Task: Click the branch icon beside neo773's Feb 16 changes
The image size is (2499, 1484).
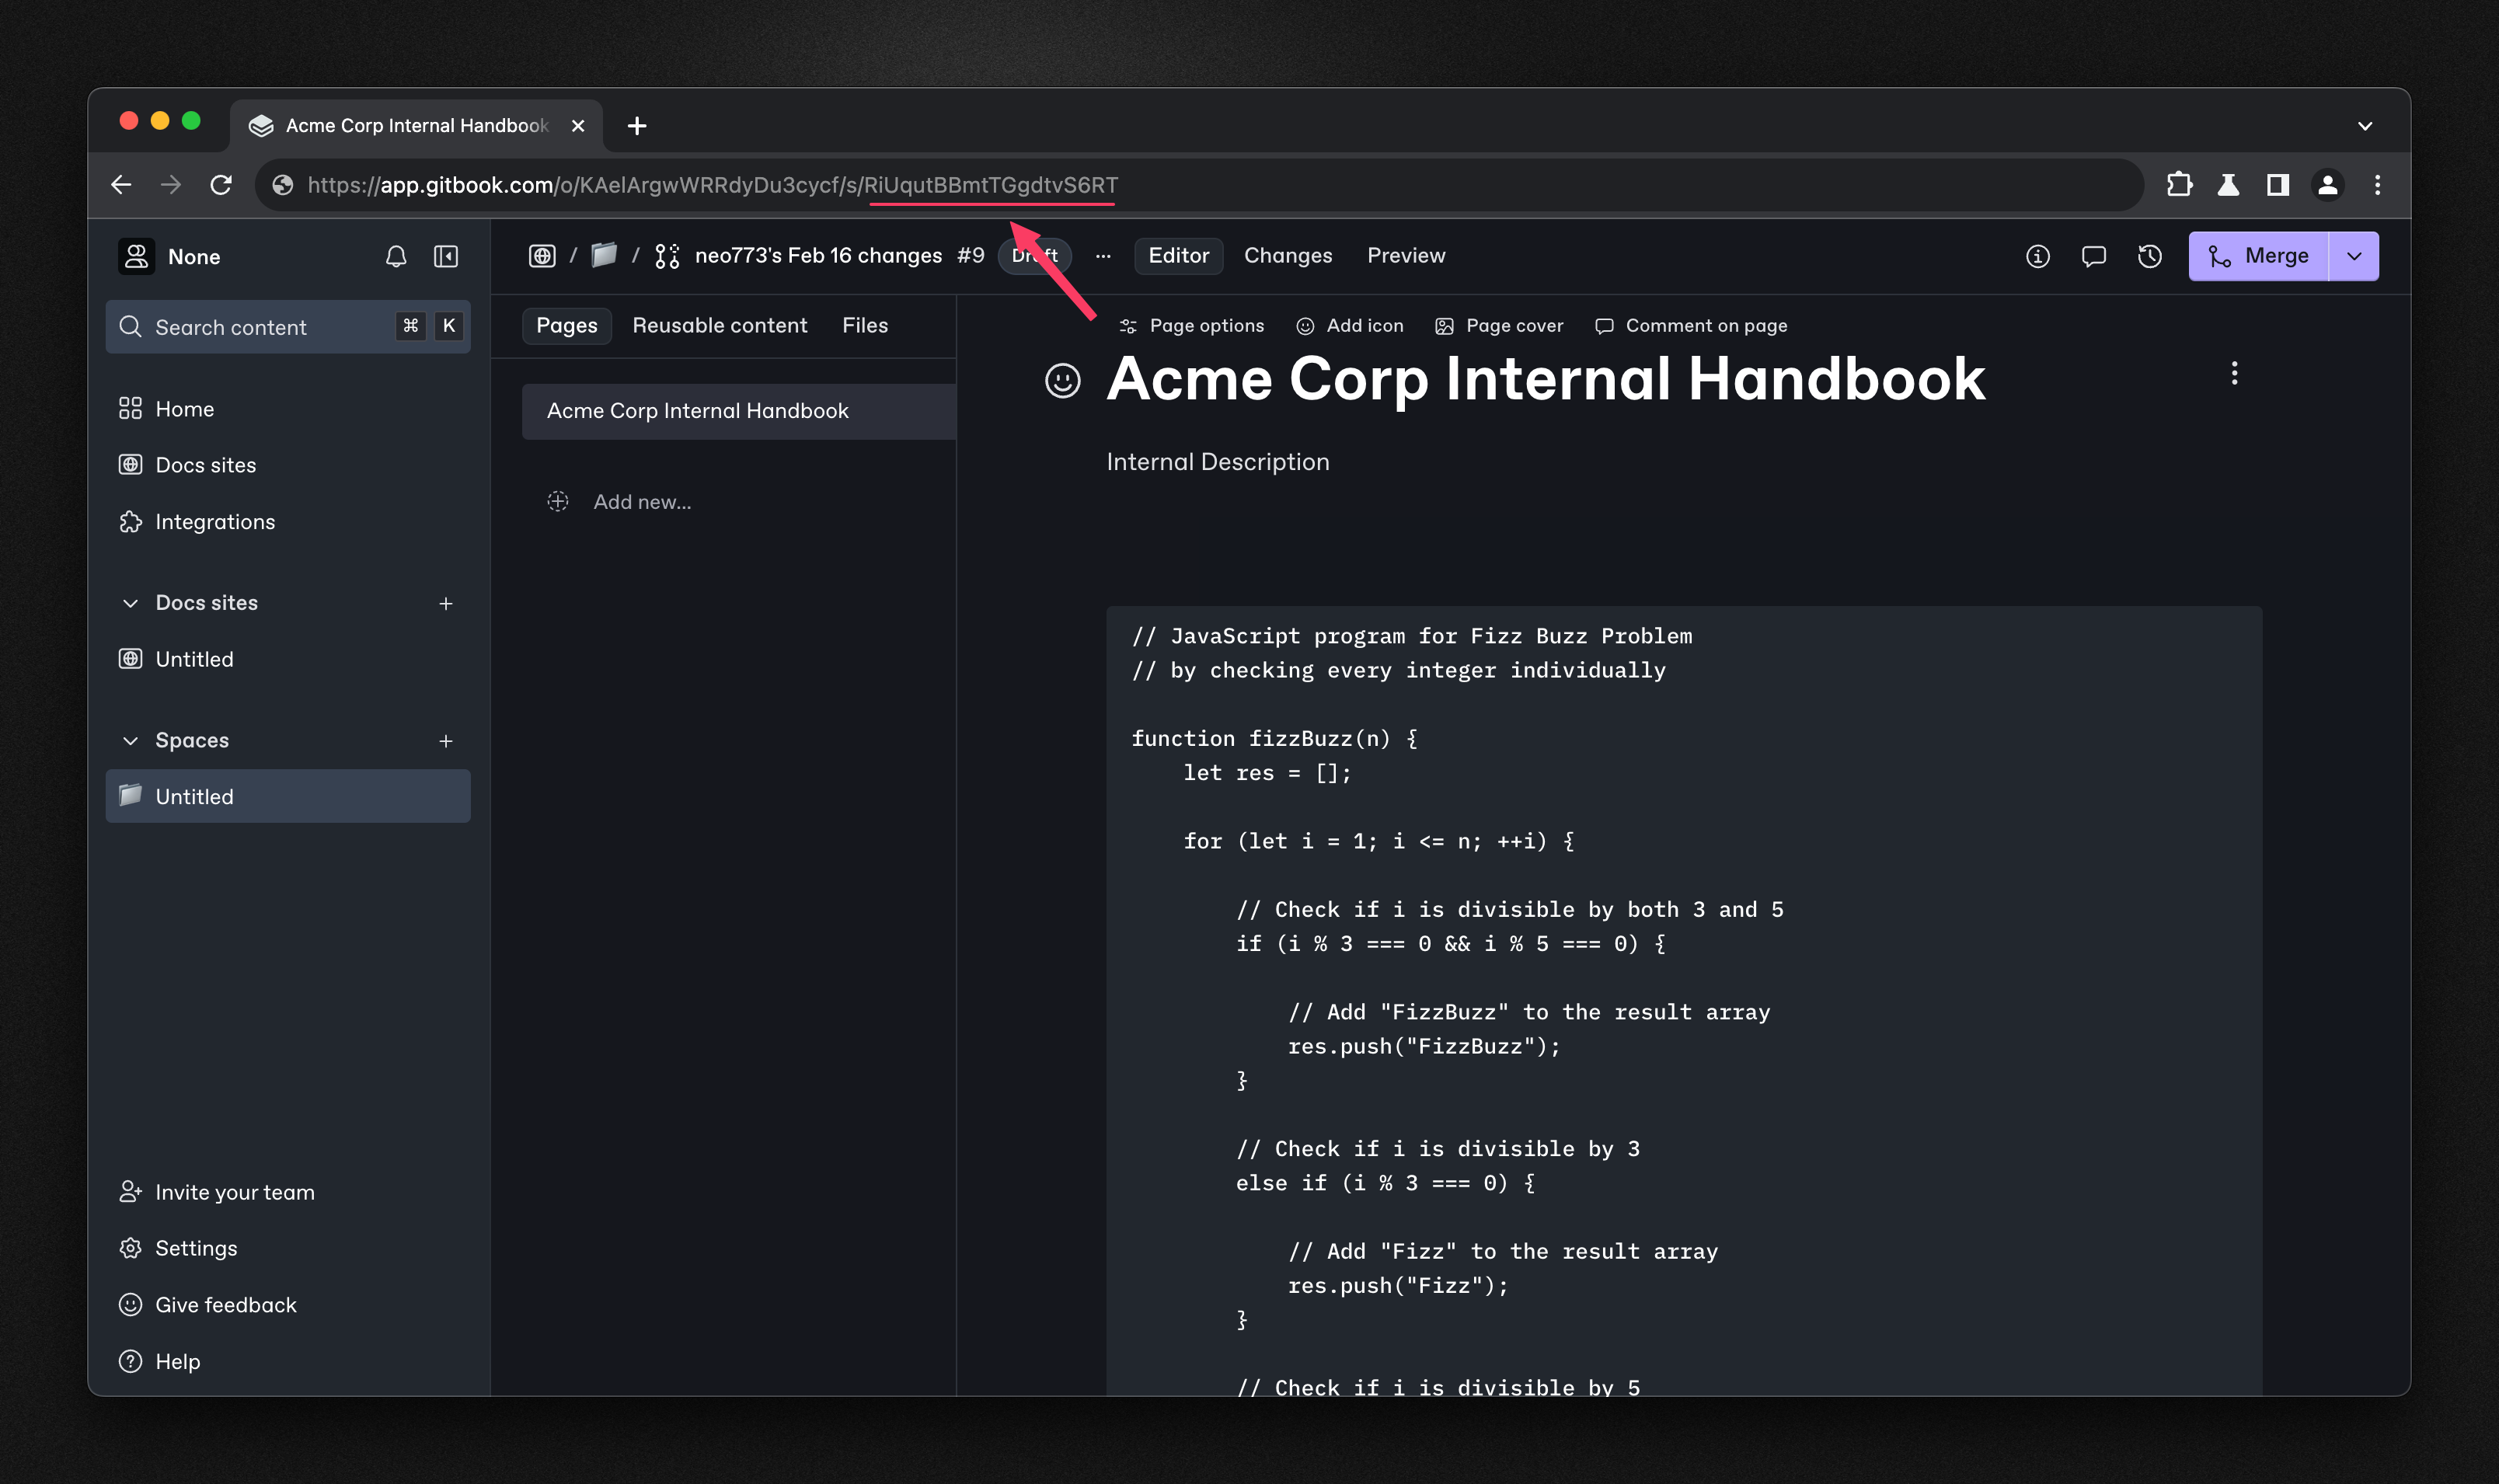Action: (667, 255)
